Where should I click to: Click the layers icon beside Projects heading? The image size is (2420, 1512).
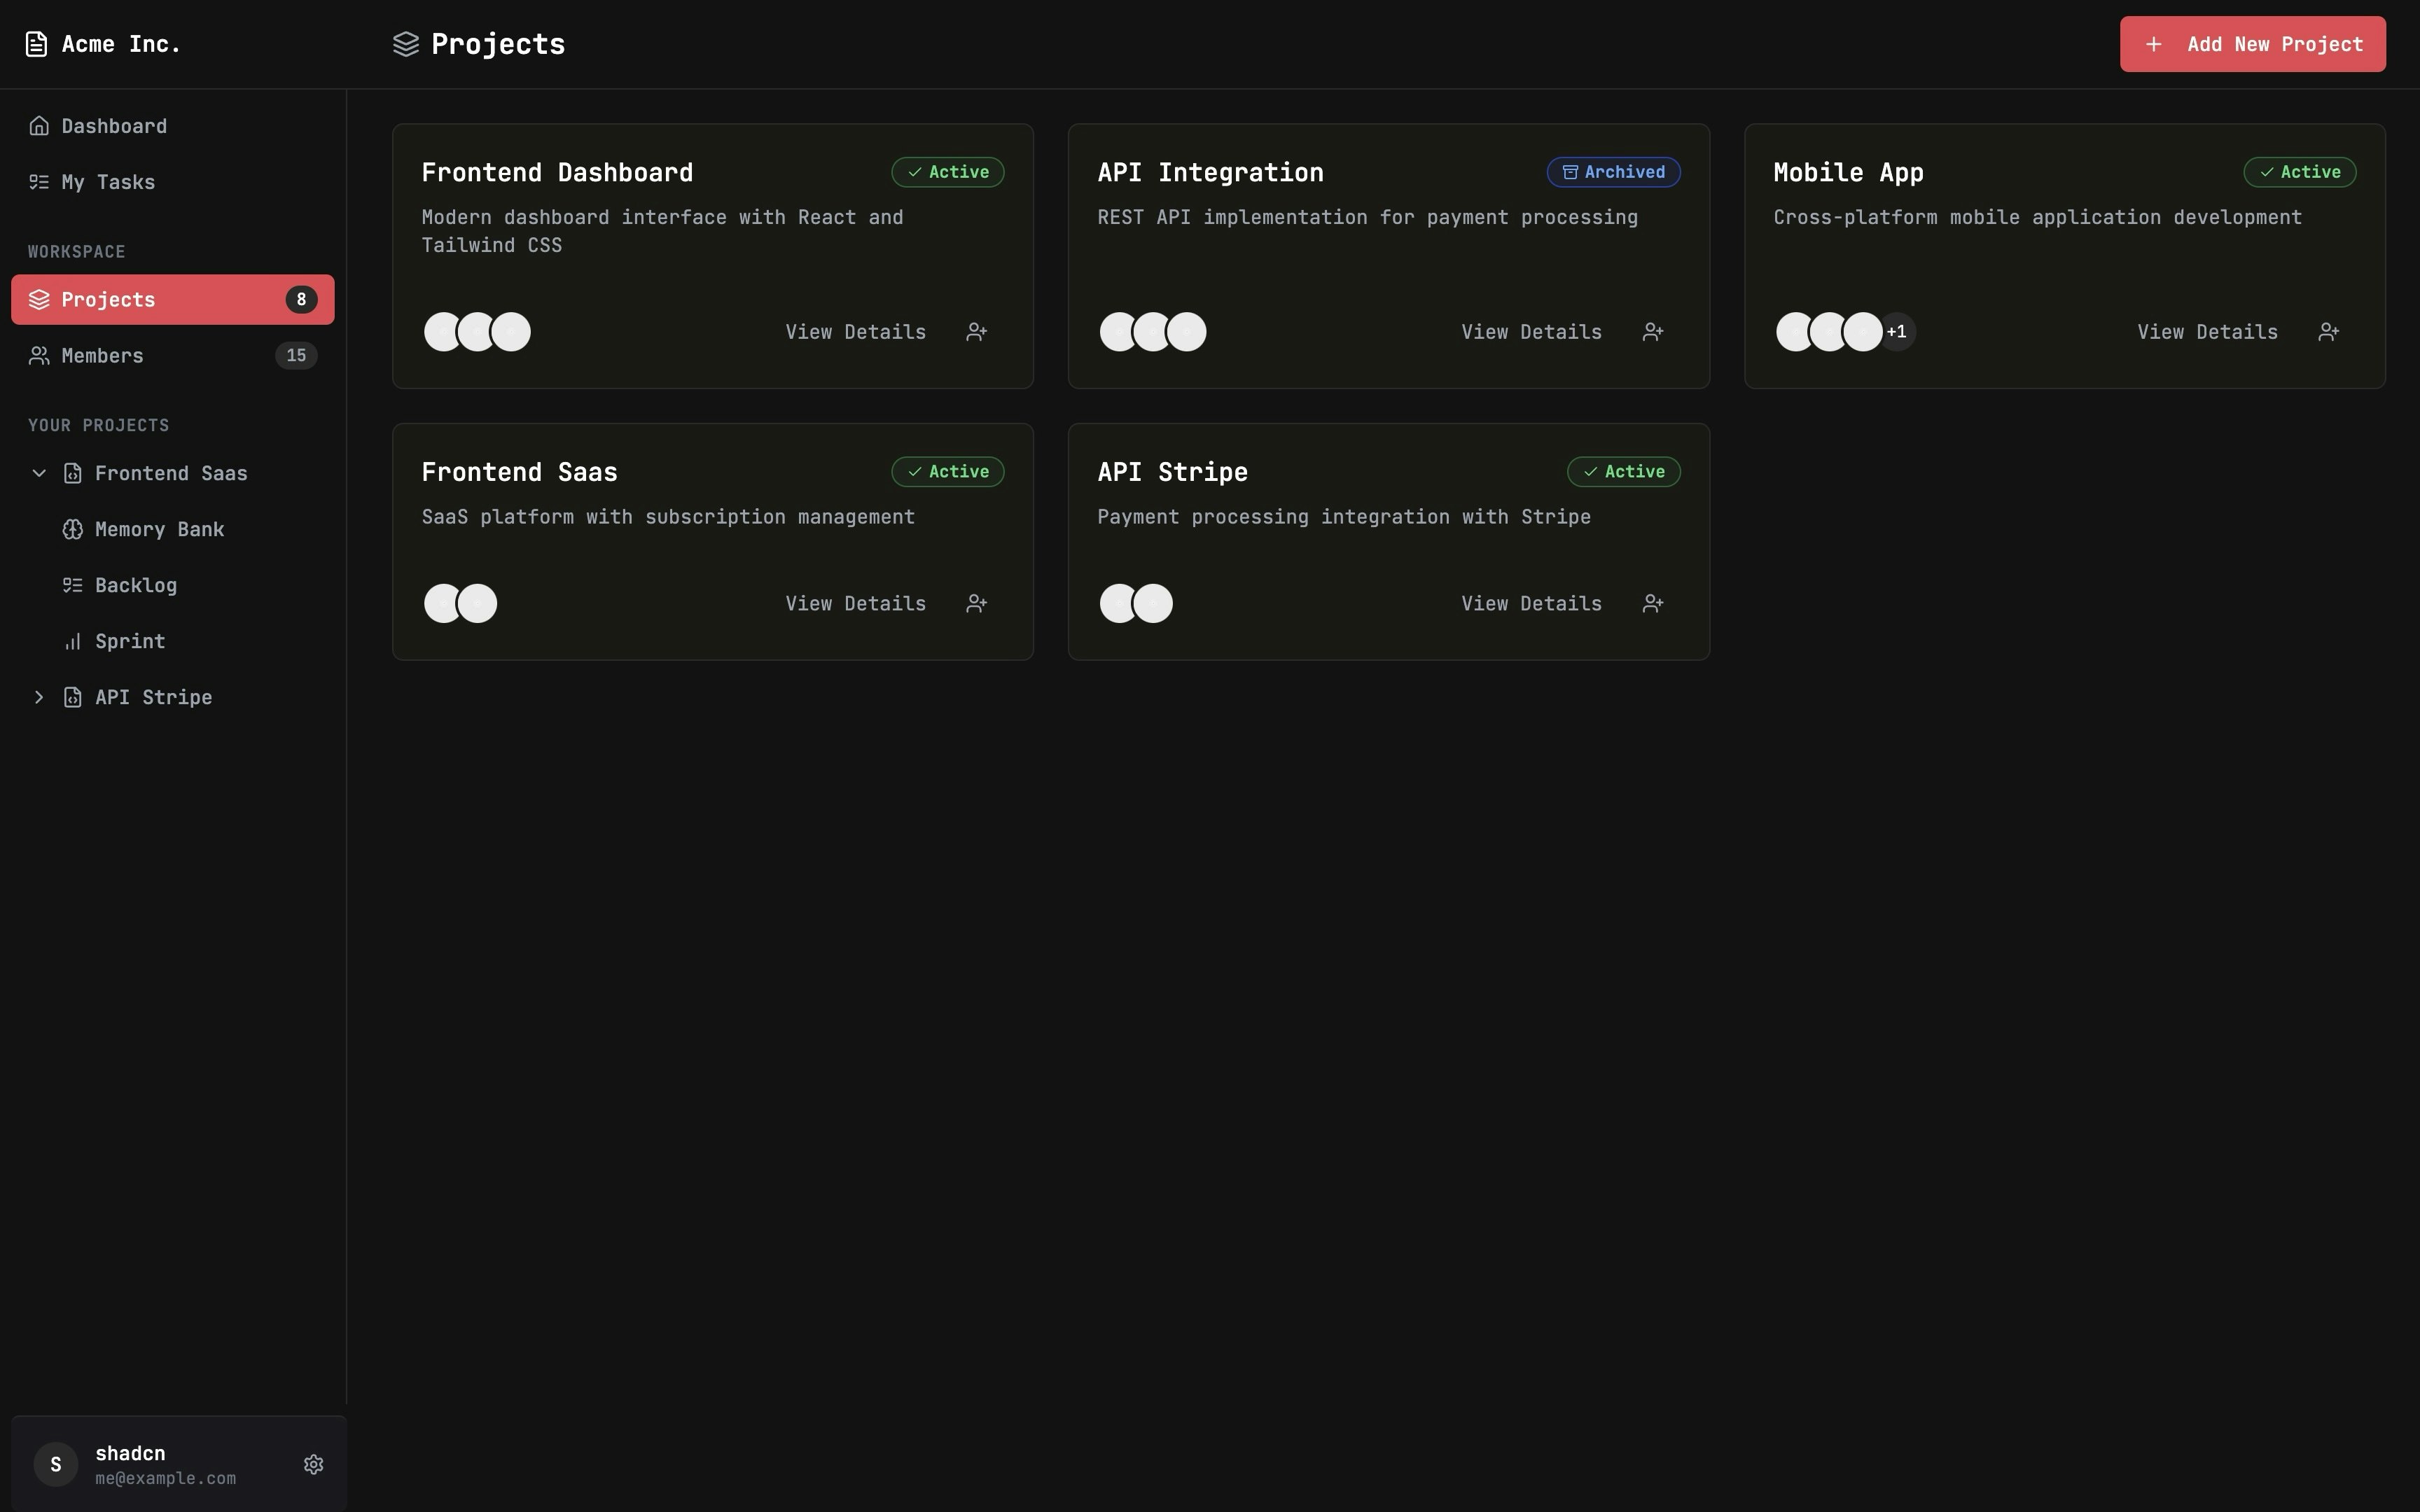405,44
